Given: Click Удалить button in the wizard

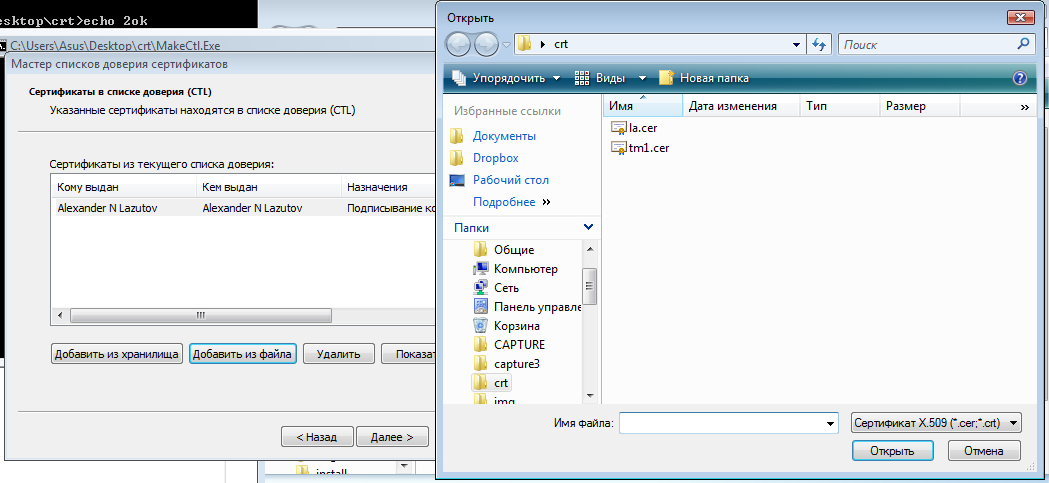Looking at the screenshot, I should (338, 354).
